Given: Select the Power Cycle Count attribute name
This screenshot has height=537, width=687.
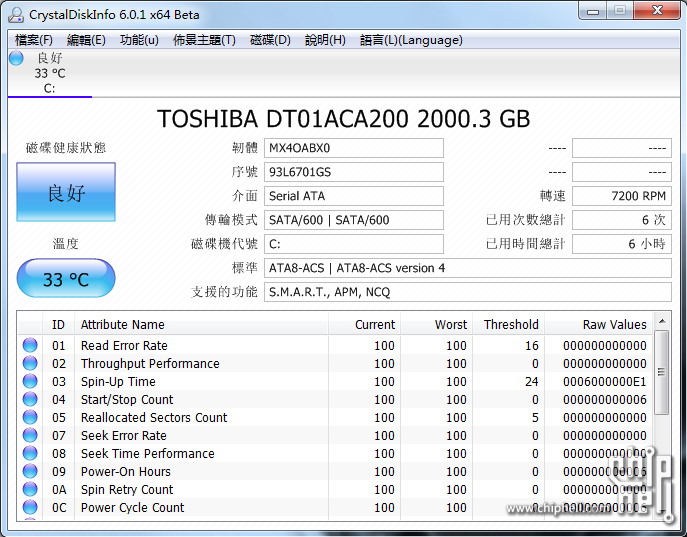Looking at the screenshot, I should [x=132, y=507].
